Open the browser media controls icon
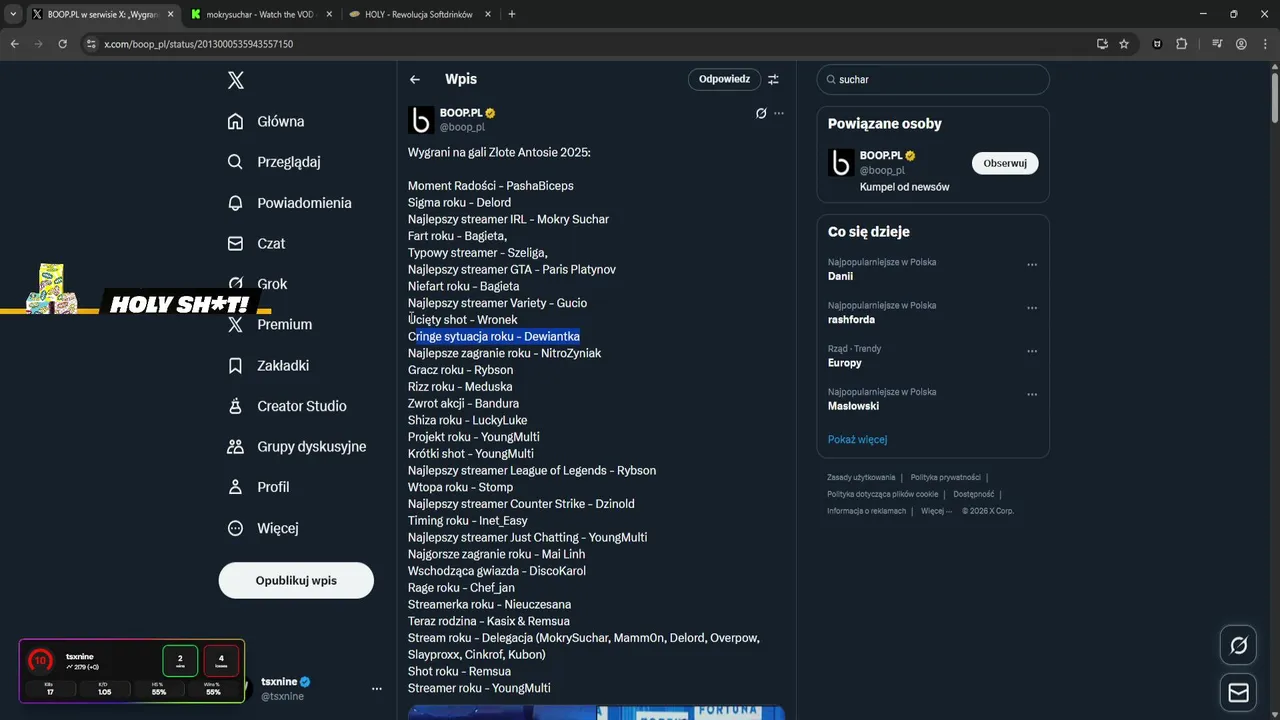This screenshot has height=720, width=1280. pyautogui.click(x=1217, y=44)
